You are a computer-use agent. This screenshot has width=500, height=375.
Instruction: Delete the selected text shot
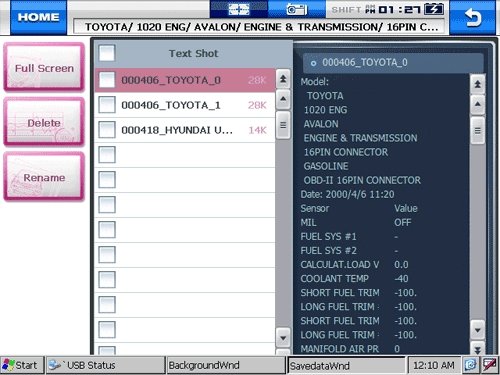click(44, 123)
